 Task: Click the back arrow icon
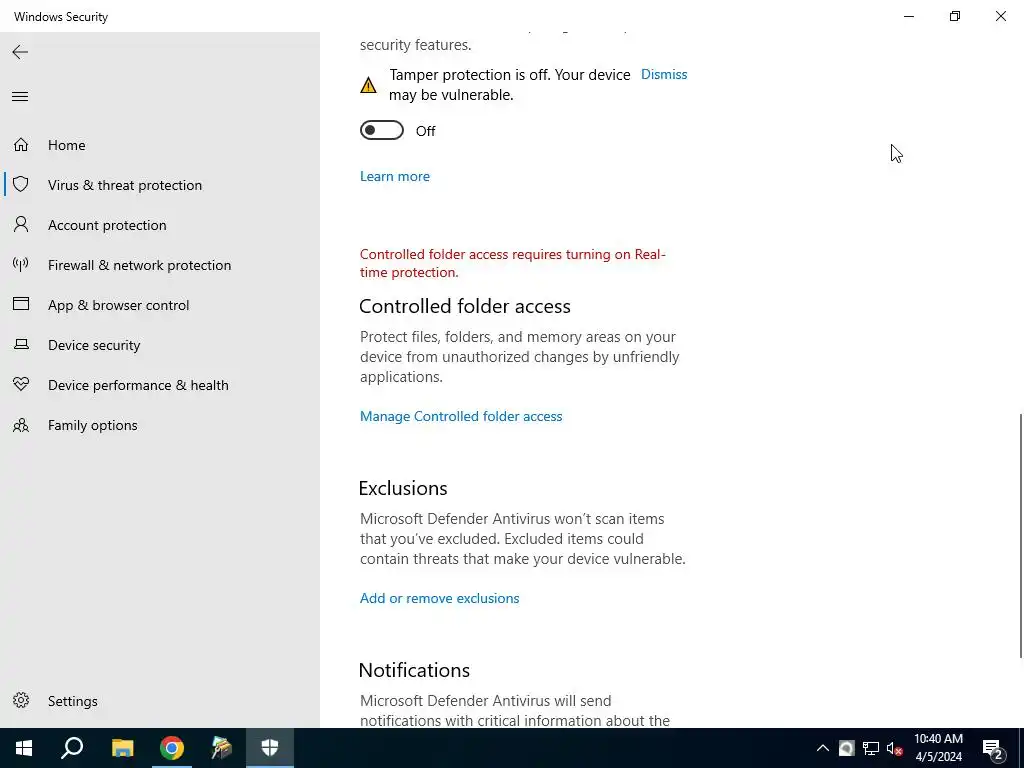tap(20, 52)
